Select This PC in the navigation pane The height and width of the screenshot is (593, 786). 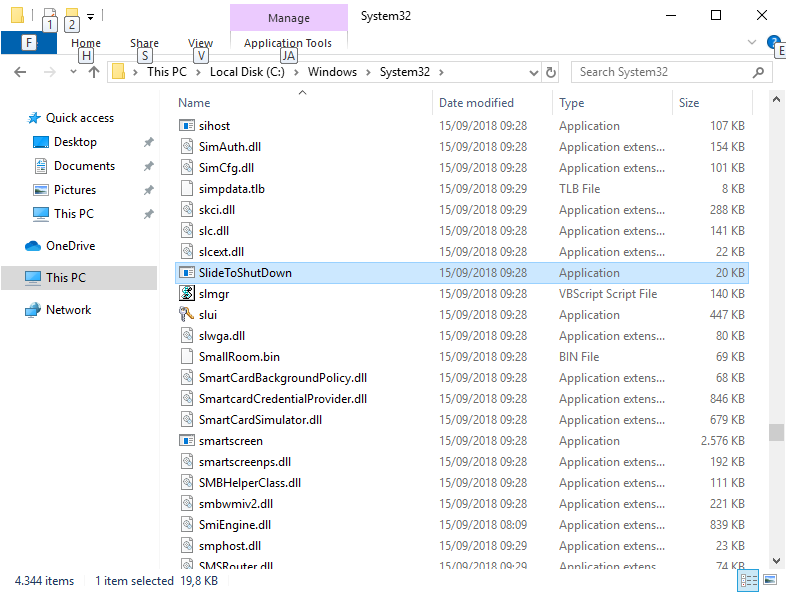pos(79,278)
